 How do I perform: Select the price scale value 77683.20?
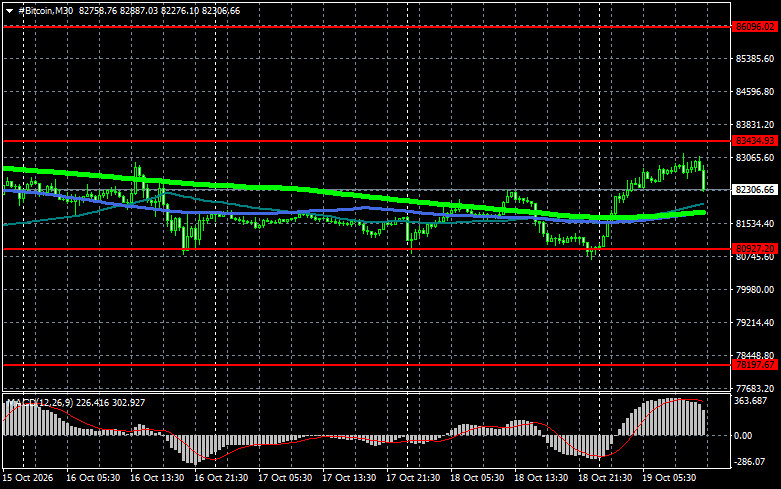[x=755, y=388]
